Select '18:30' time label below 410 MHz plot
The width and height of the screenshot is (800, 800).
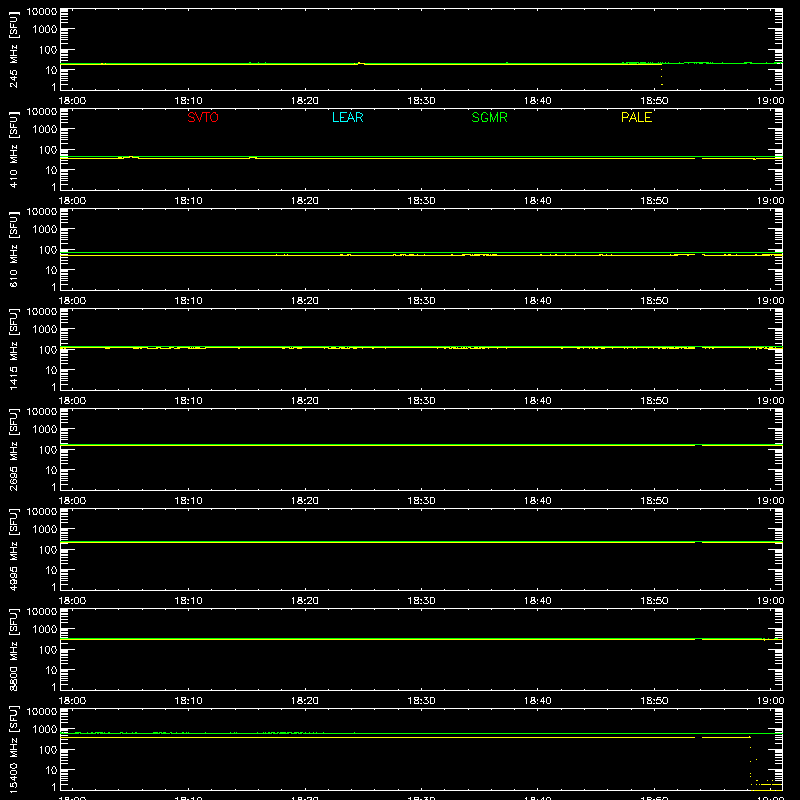click(421, 201)
